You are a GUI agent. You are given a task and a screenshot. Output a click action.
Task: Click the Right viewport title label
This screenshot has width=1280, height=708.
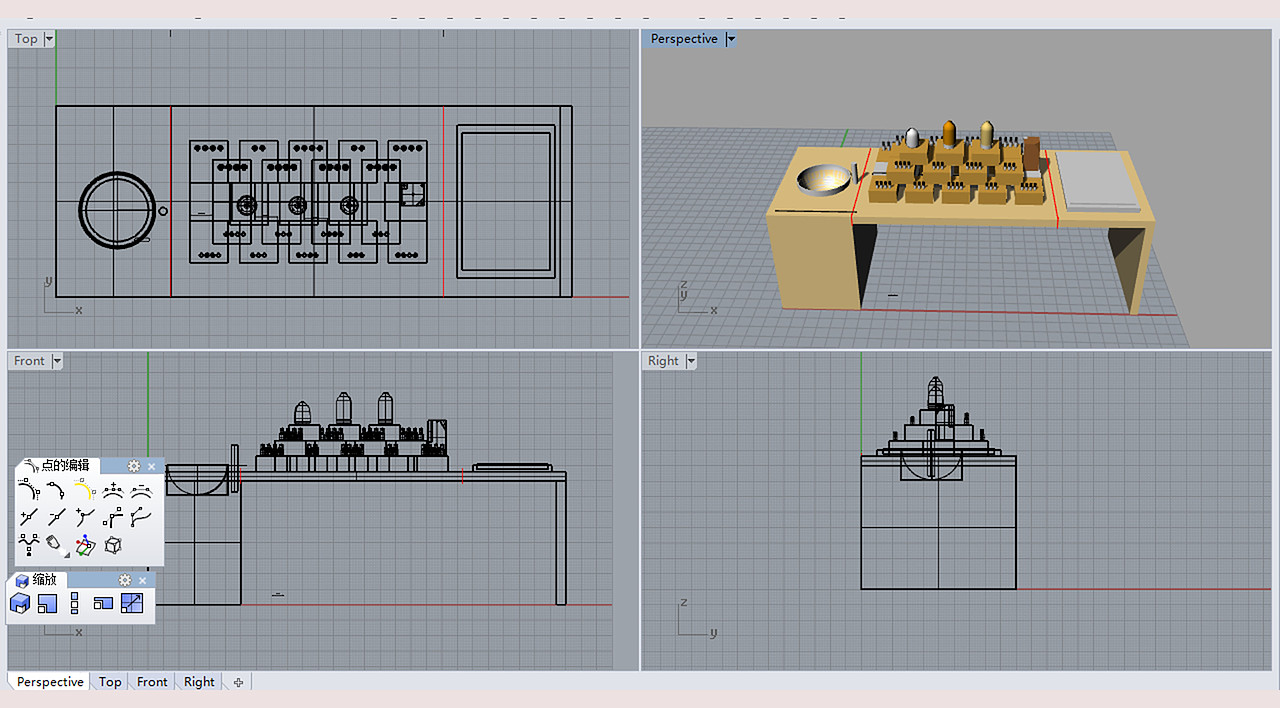(663, 361)
